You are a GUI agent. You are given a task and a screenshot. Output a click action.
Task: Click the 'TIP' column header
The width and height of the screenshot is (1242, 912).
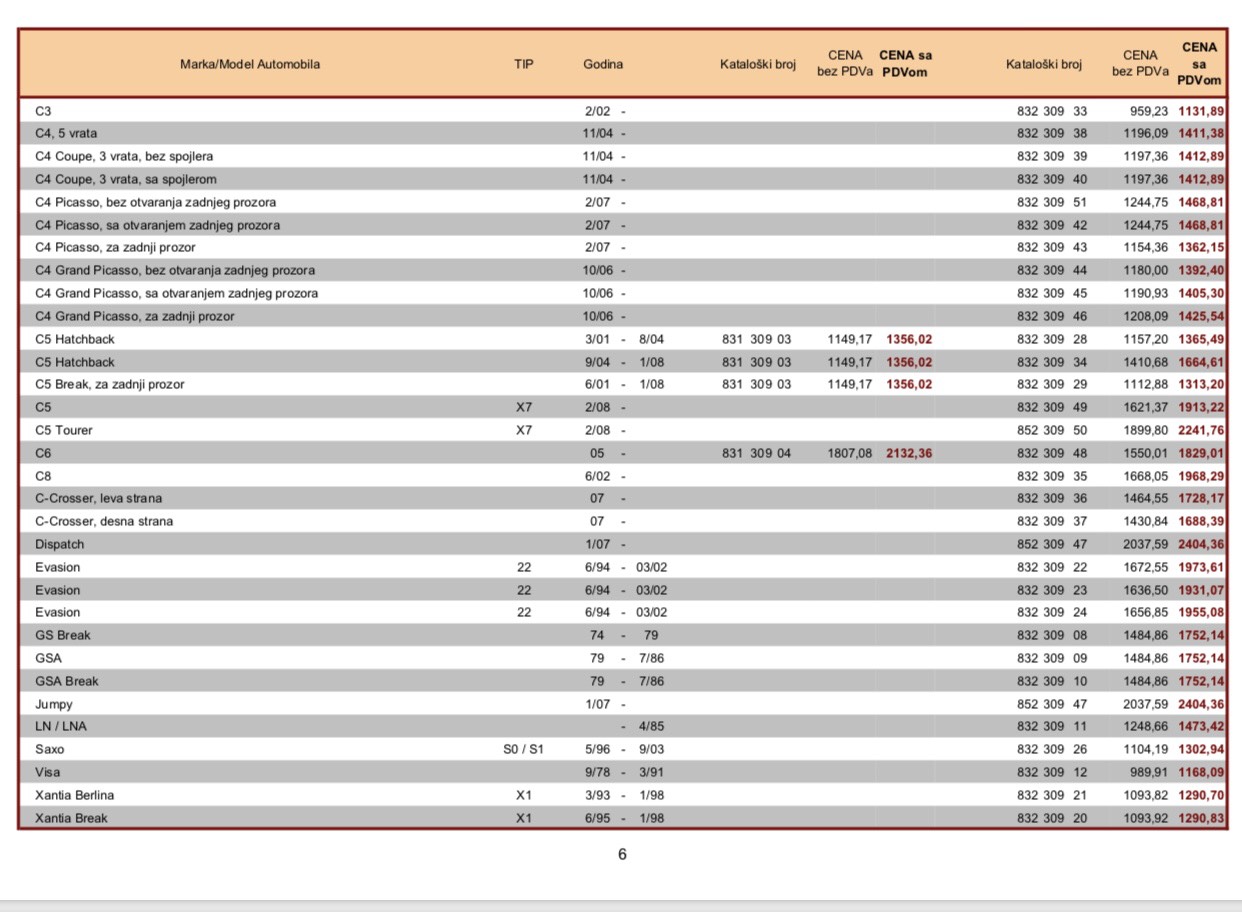click(524, 64)
